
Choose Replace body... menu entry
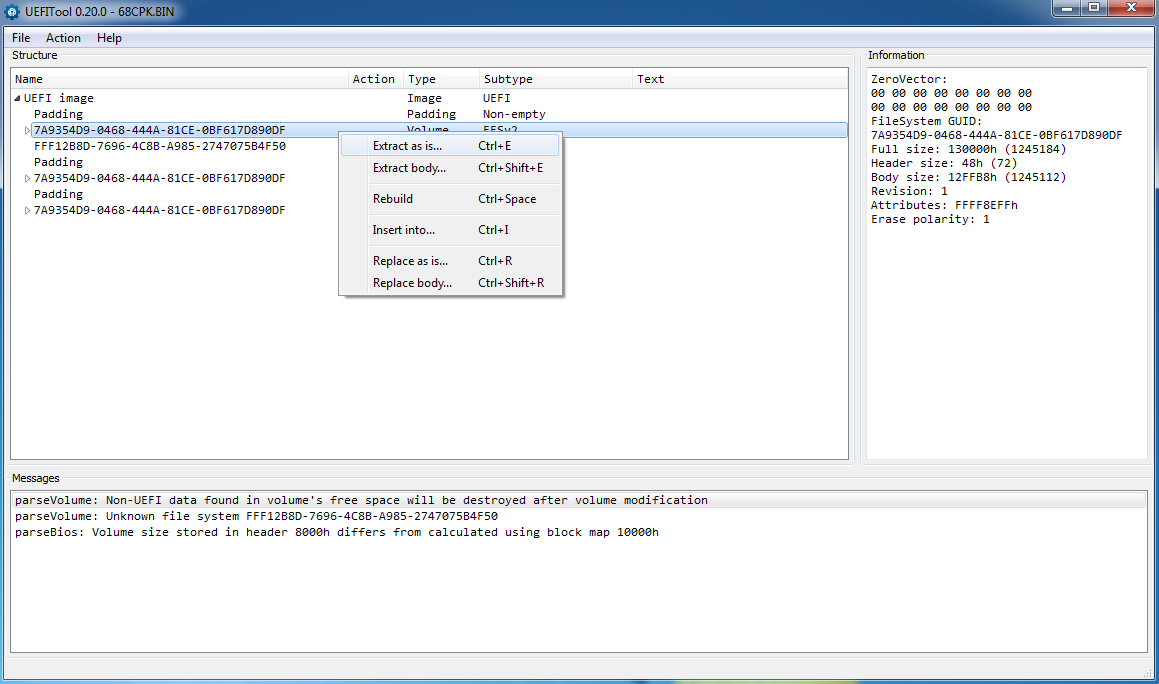(450, 283)
